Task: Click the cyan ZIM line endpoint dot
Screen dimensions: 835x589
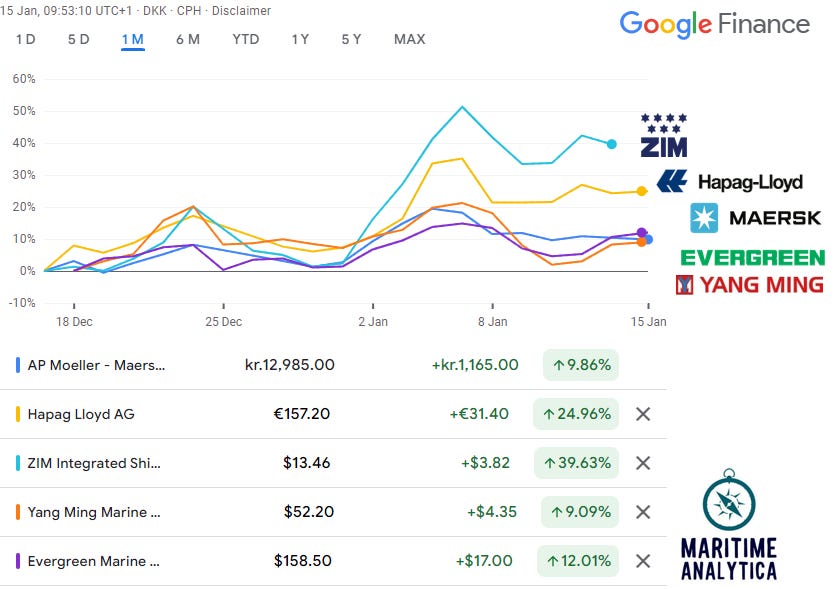Action: (x=612, y=144)
